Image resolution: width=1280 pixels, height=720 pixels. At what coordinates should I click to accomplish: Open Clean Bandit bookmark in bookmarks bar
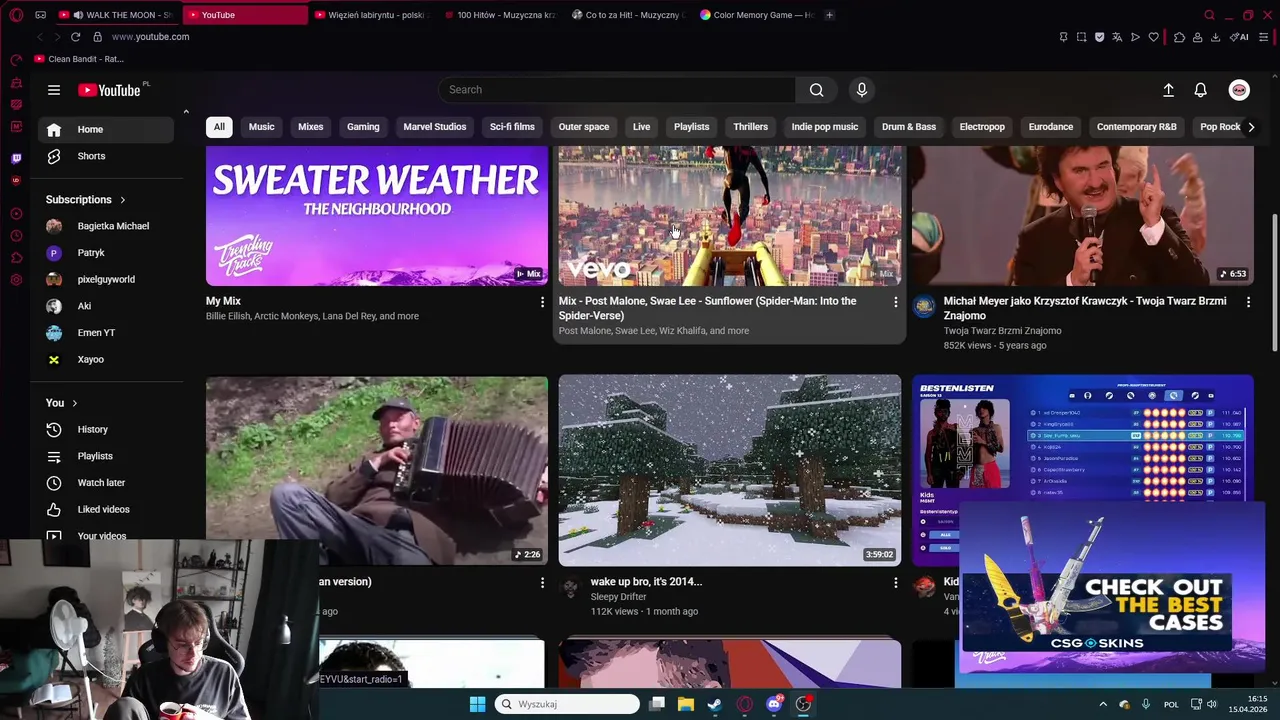click(79, 59)
